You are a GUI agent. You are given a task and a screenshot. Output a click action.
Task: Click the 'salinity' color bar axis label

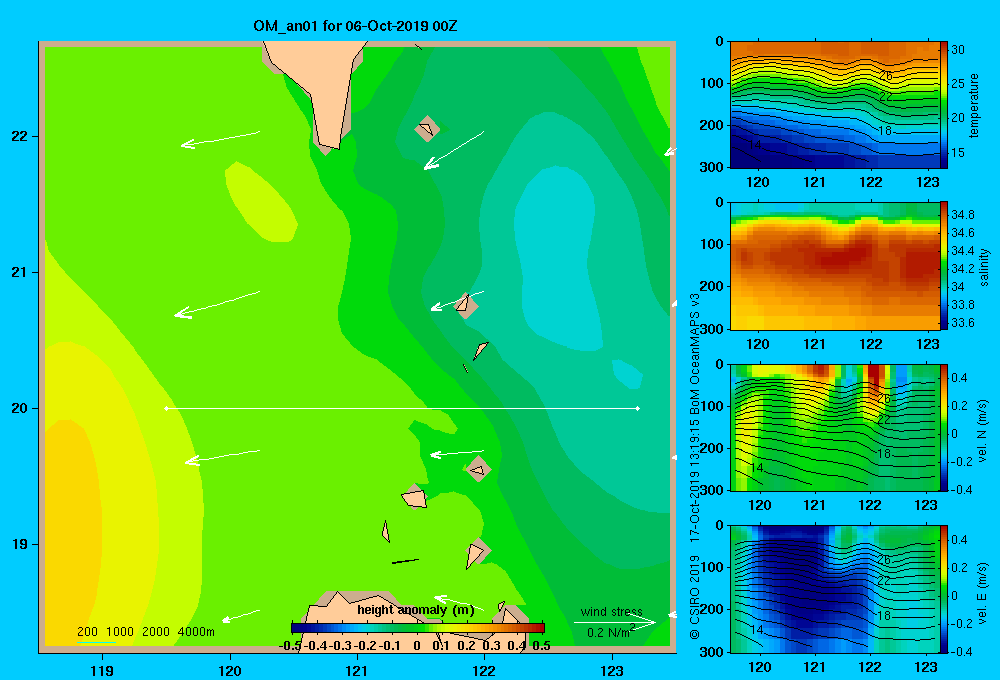coord(985,267)
